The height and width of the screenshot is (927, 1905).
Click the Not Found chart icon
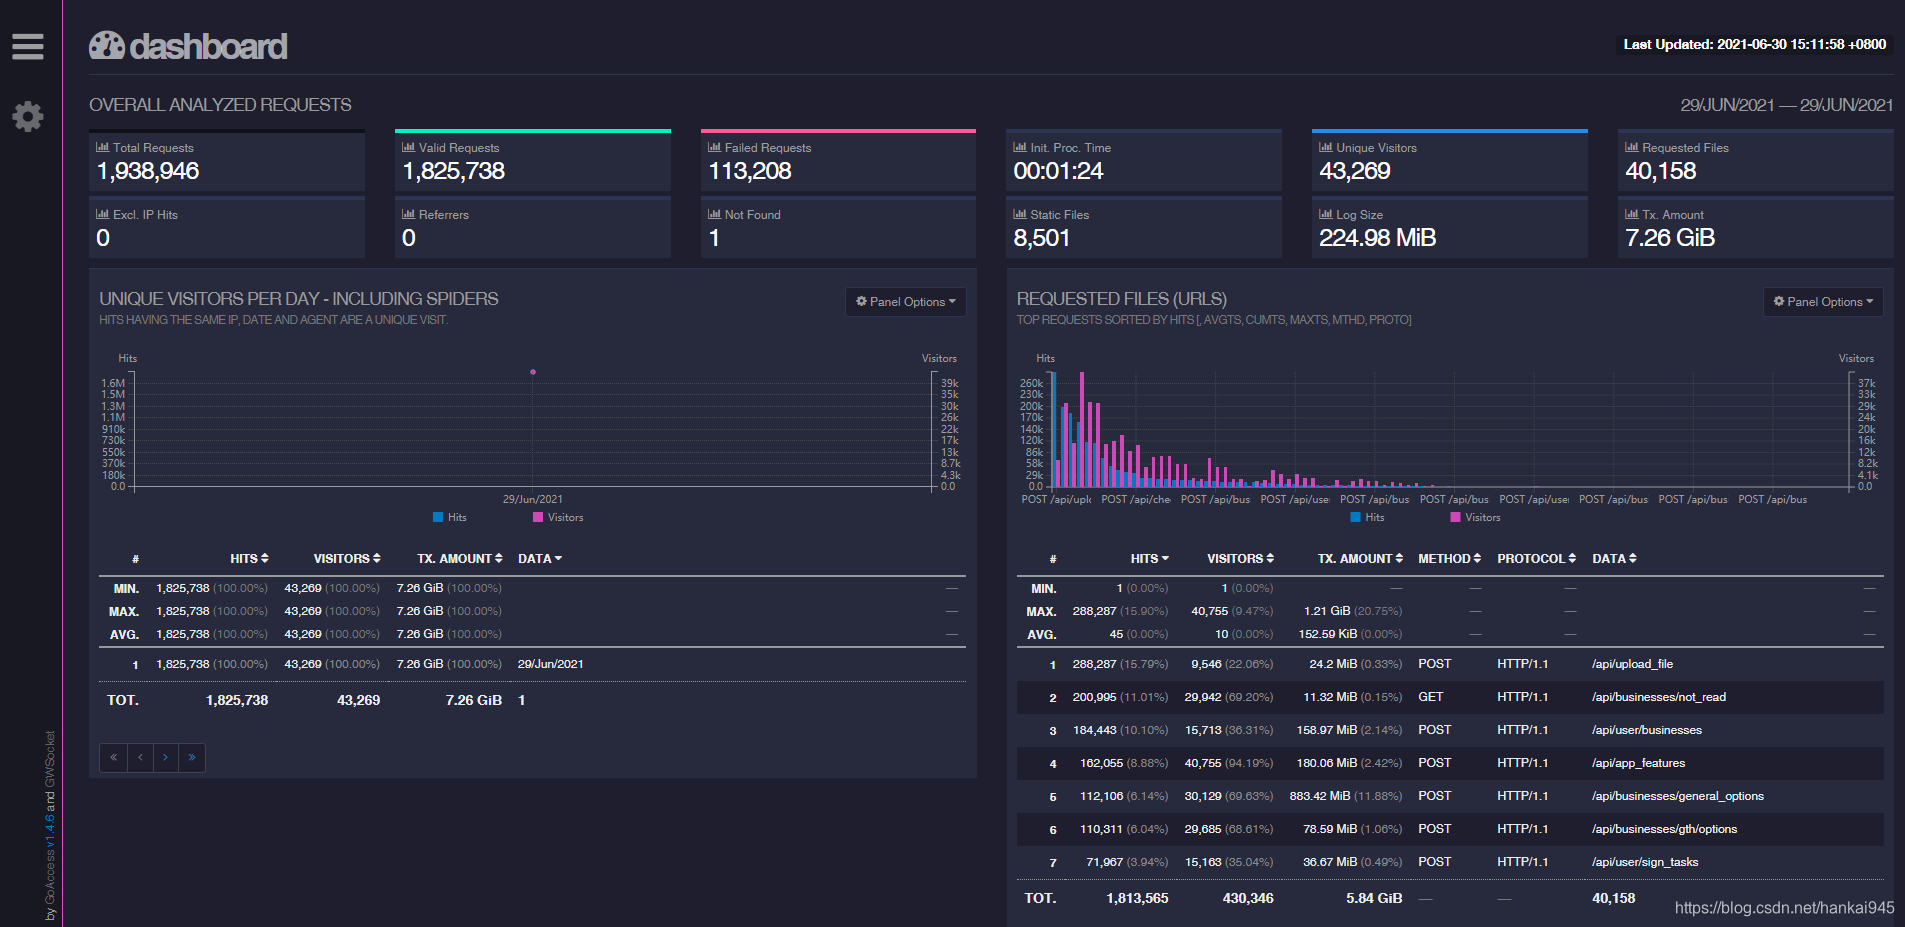(714, 214)
